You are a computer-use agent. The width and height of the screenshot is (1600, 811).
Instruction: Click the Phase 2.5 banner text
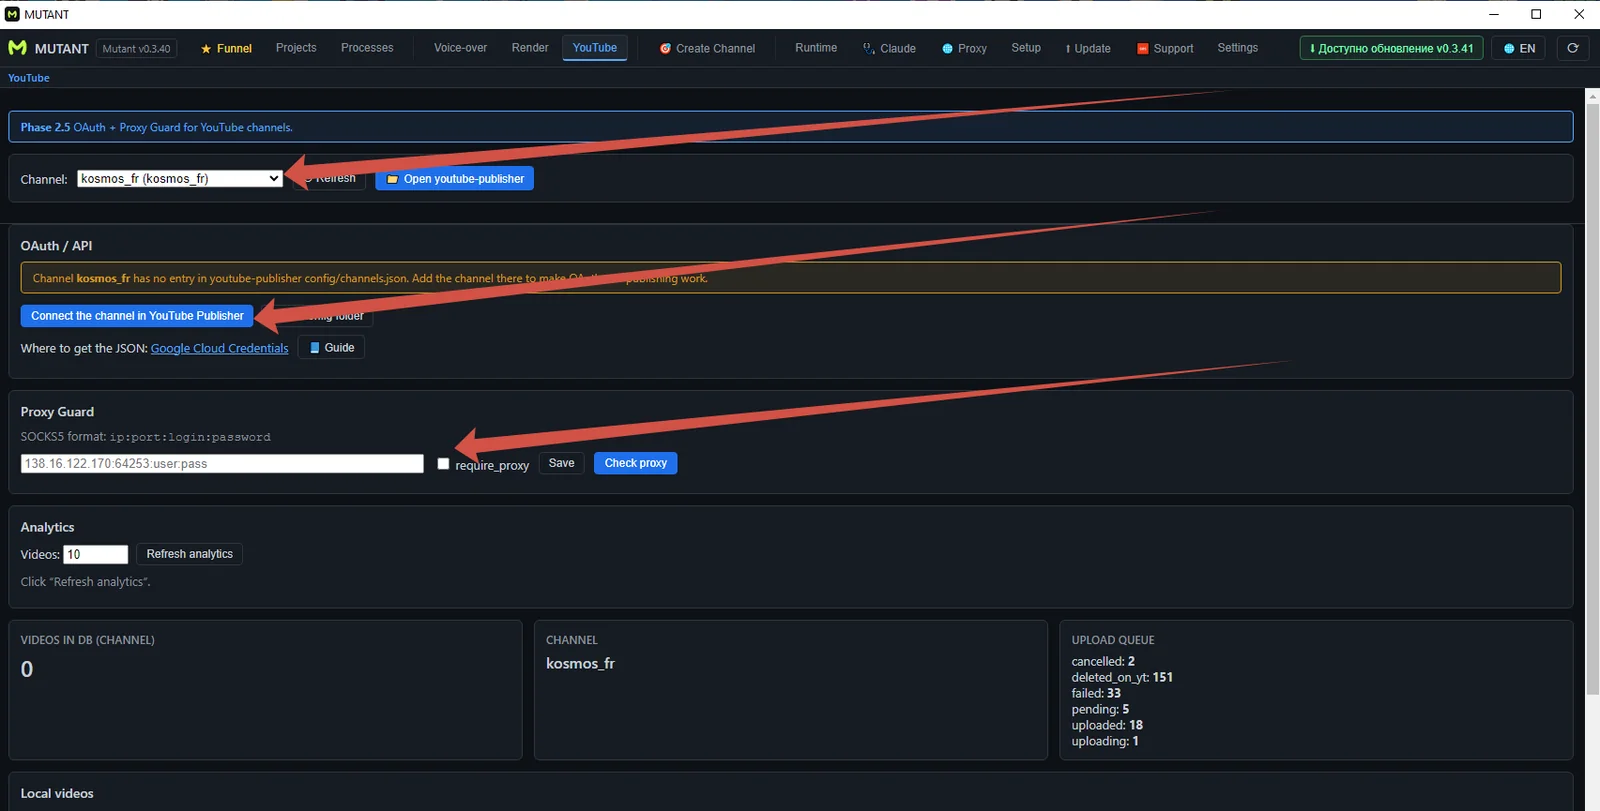tap(157, 128)
